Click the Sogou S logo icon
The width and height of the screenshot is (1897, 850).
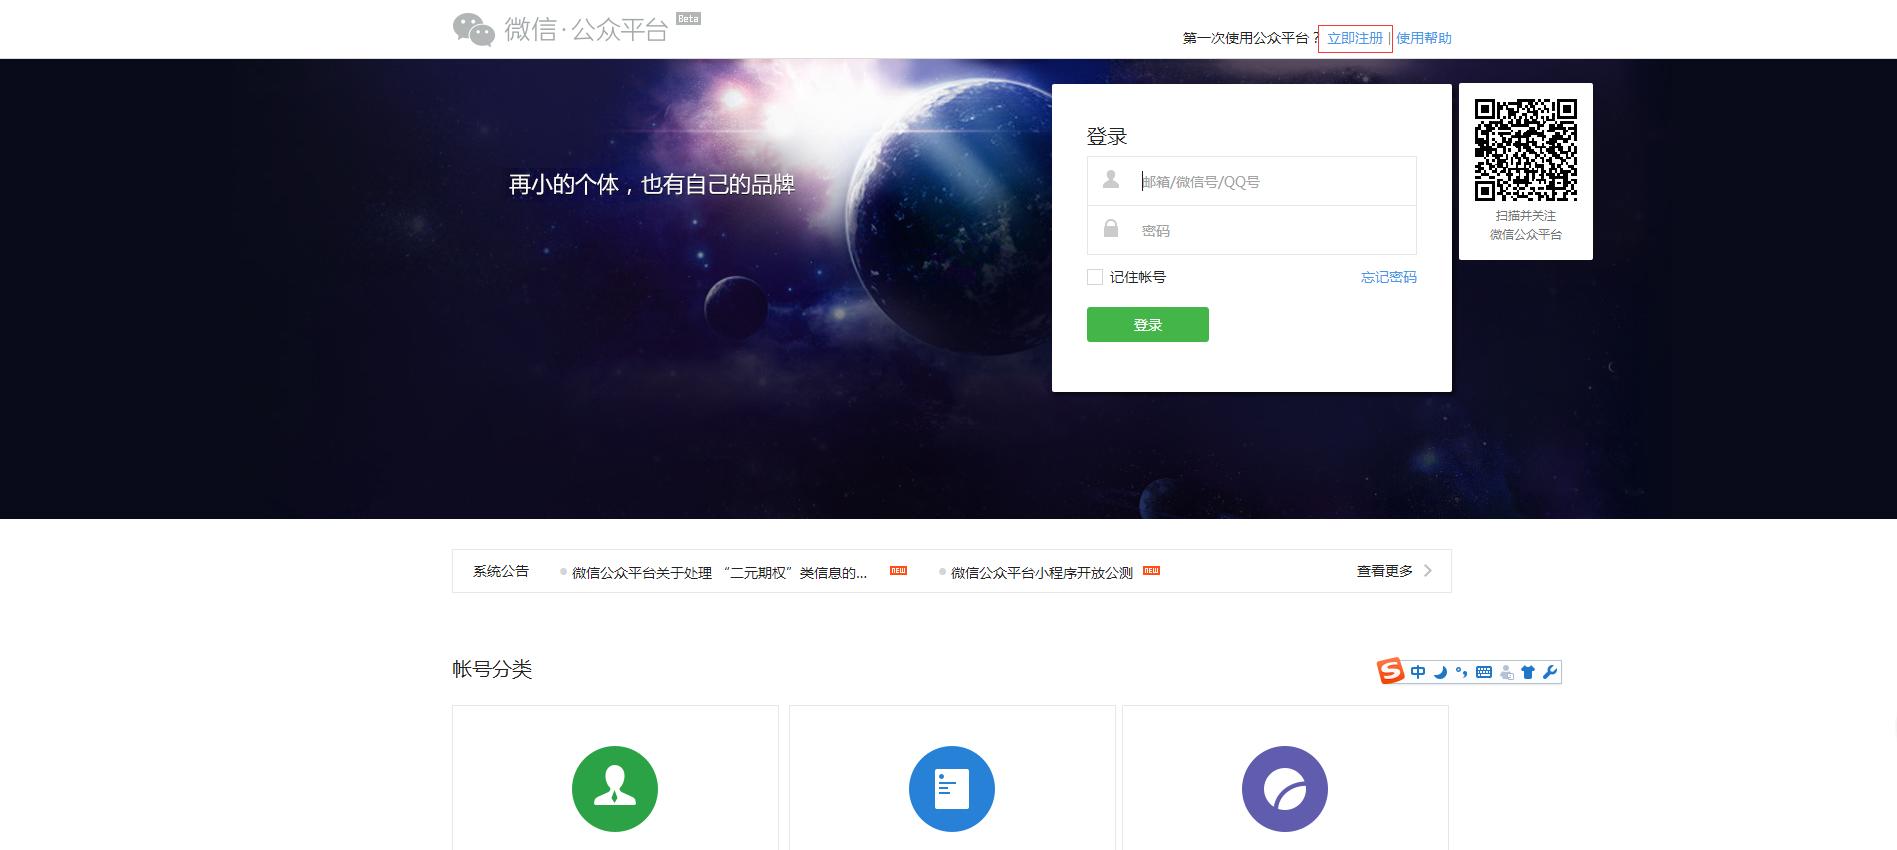pyautogui.click(x=1390, y=671)
